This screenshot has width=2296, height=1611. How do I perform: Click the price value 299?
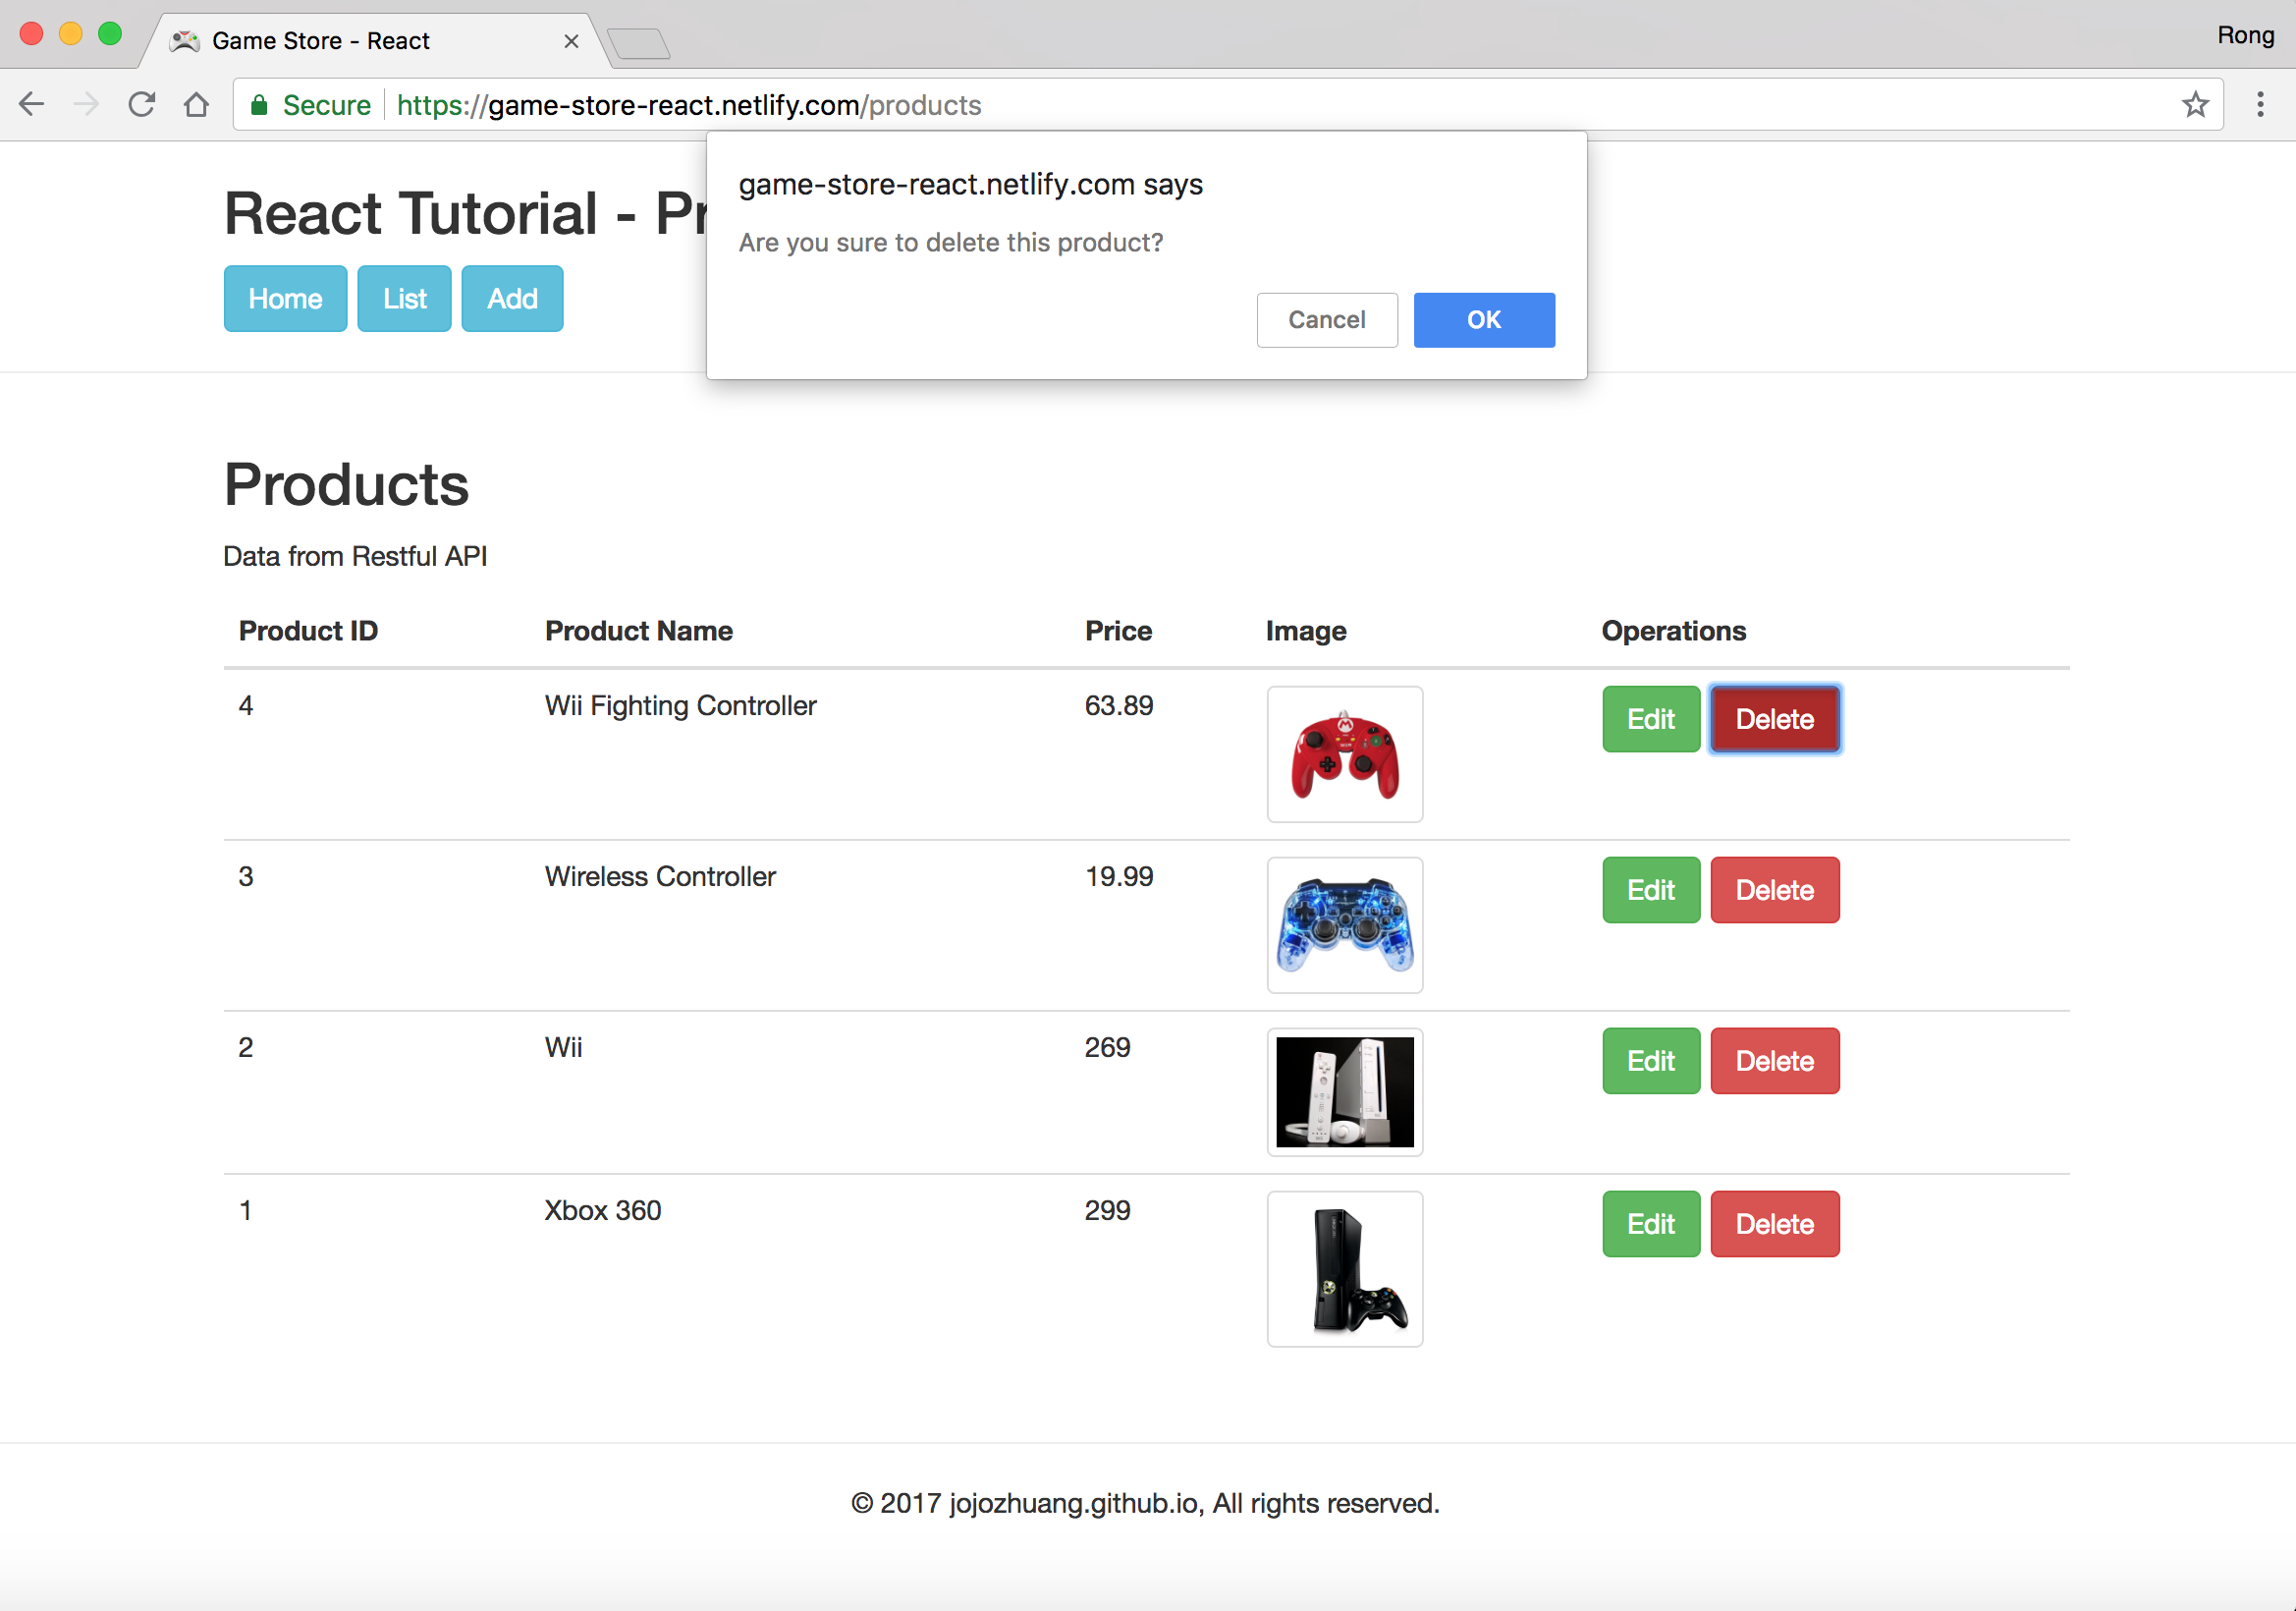tap(1108, 1211)
